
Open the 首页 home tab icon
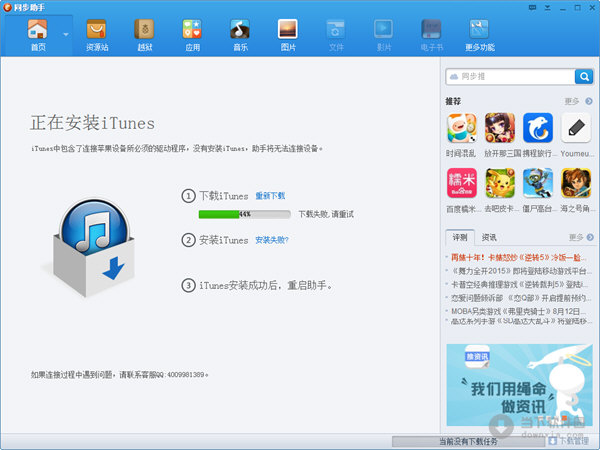[38, 29]
